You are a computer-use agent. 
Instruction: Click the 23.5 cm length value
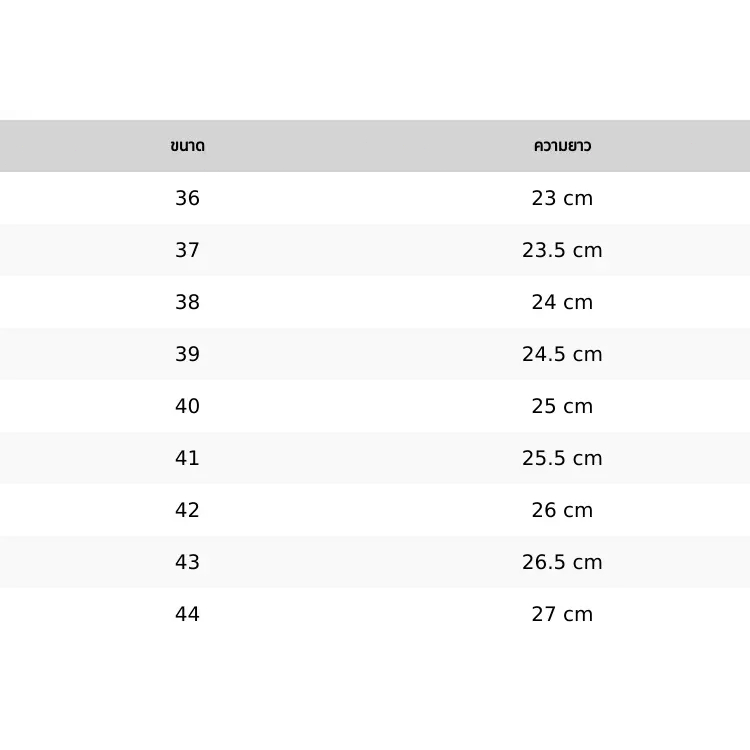562,250
